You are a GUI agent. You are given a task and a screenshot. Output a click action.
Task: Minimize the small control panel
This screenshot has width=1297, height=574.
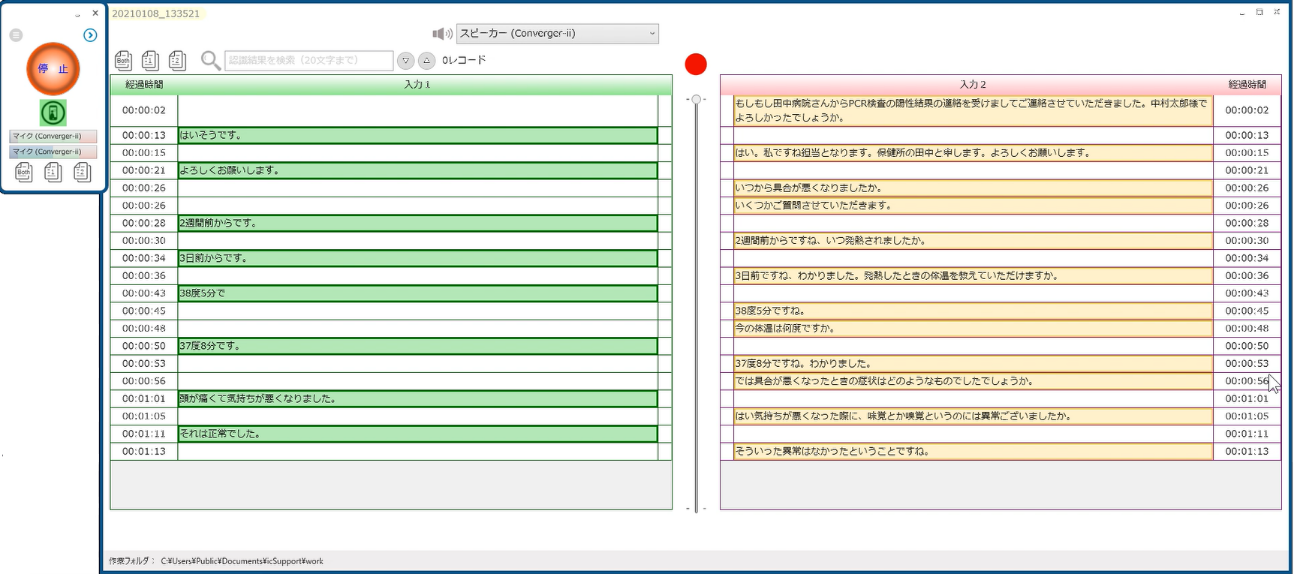click(x=77, y=13)
